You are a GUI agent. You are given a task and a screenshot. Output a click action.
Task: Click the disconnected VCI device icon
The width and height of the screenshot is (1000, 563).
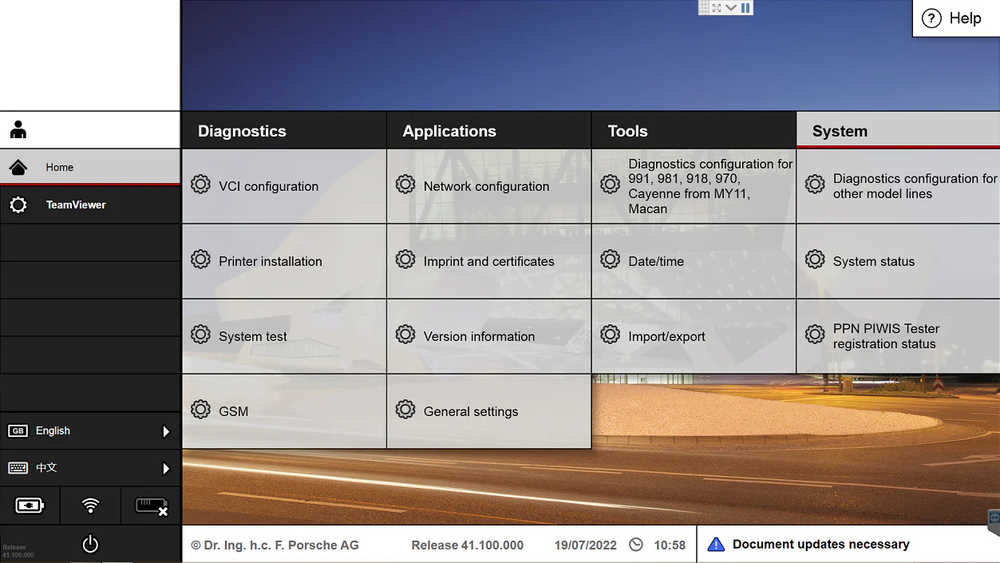pyautogui.click(x=152, y=506)
